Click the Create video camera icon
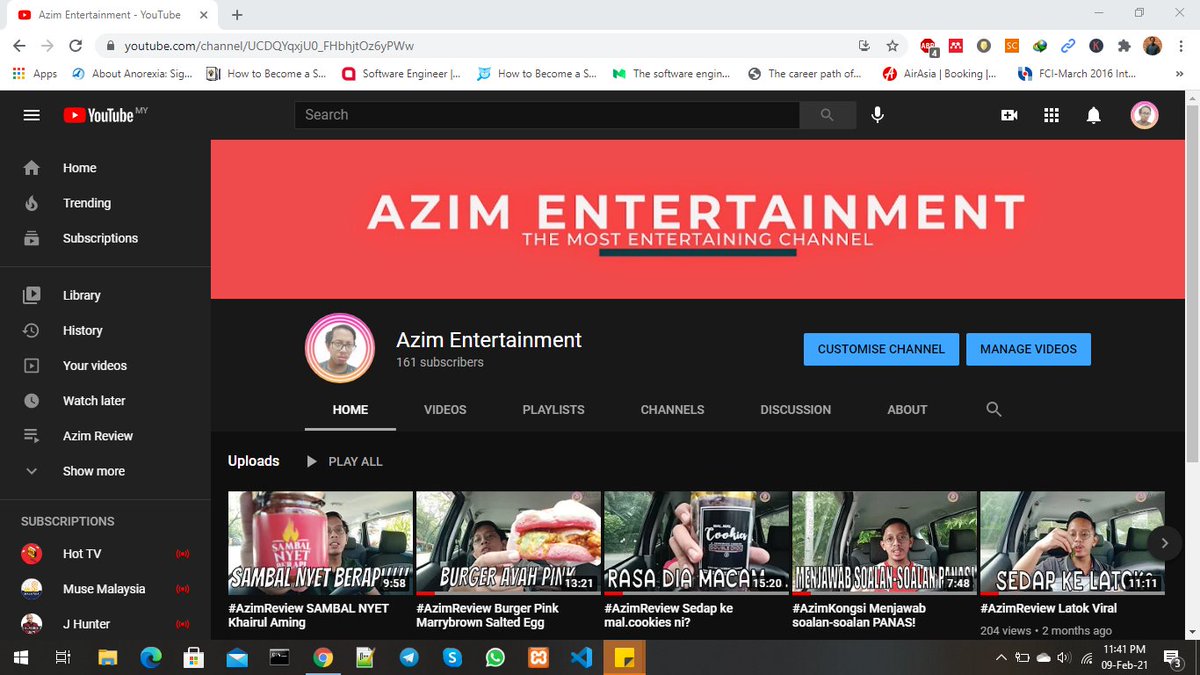Screen dimensions: 1200x675 [x=1009, y=114]
